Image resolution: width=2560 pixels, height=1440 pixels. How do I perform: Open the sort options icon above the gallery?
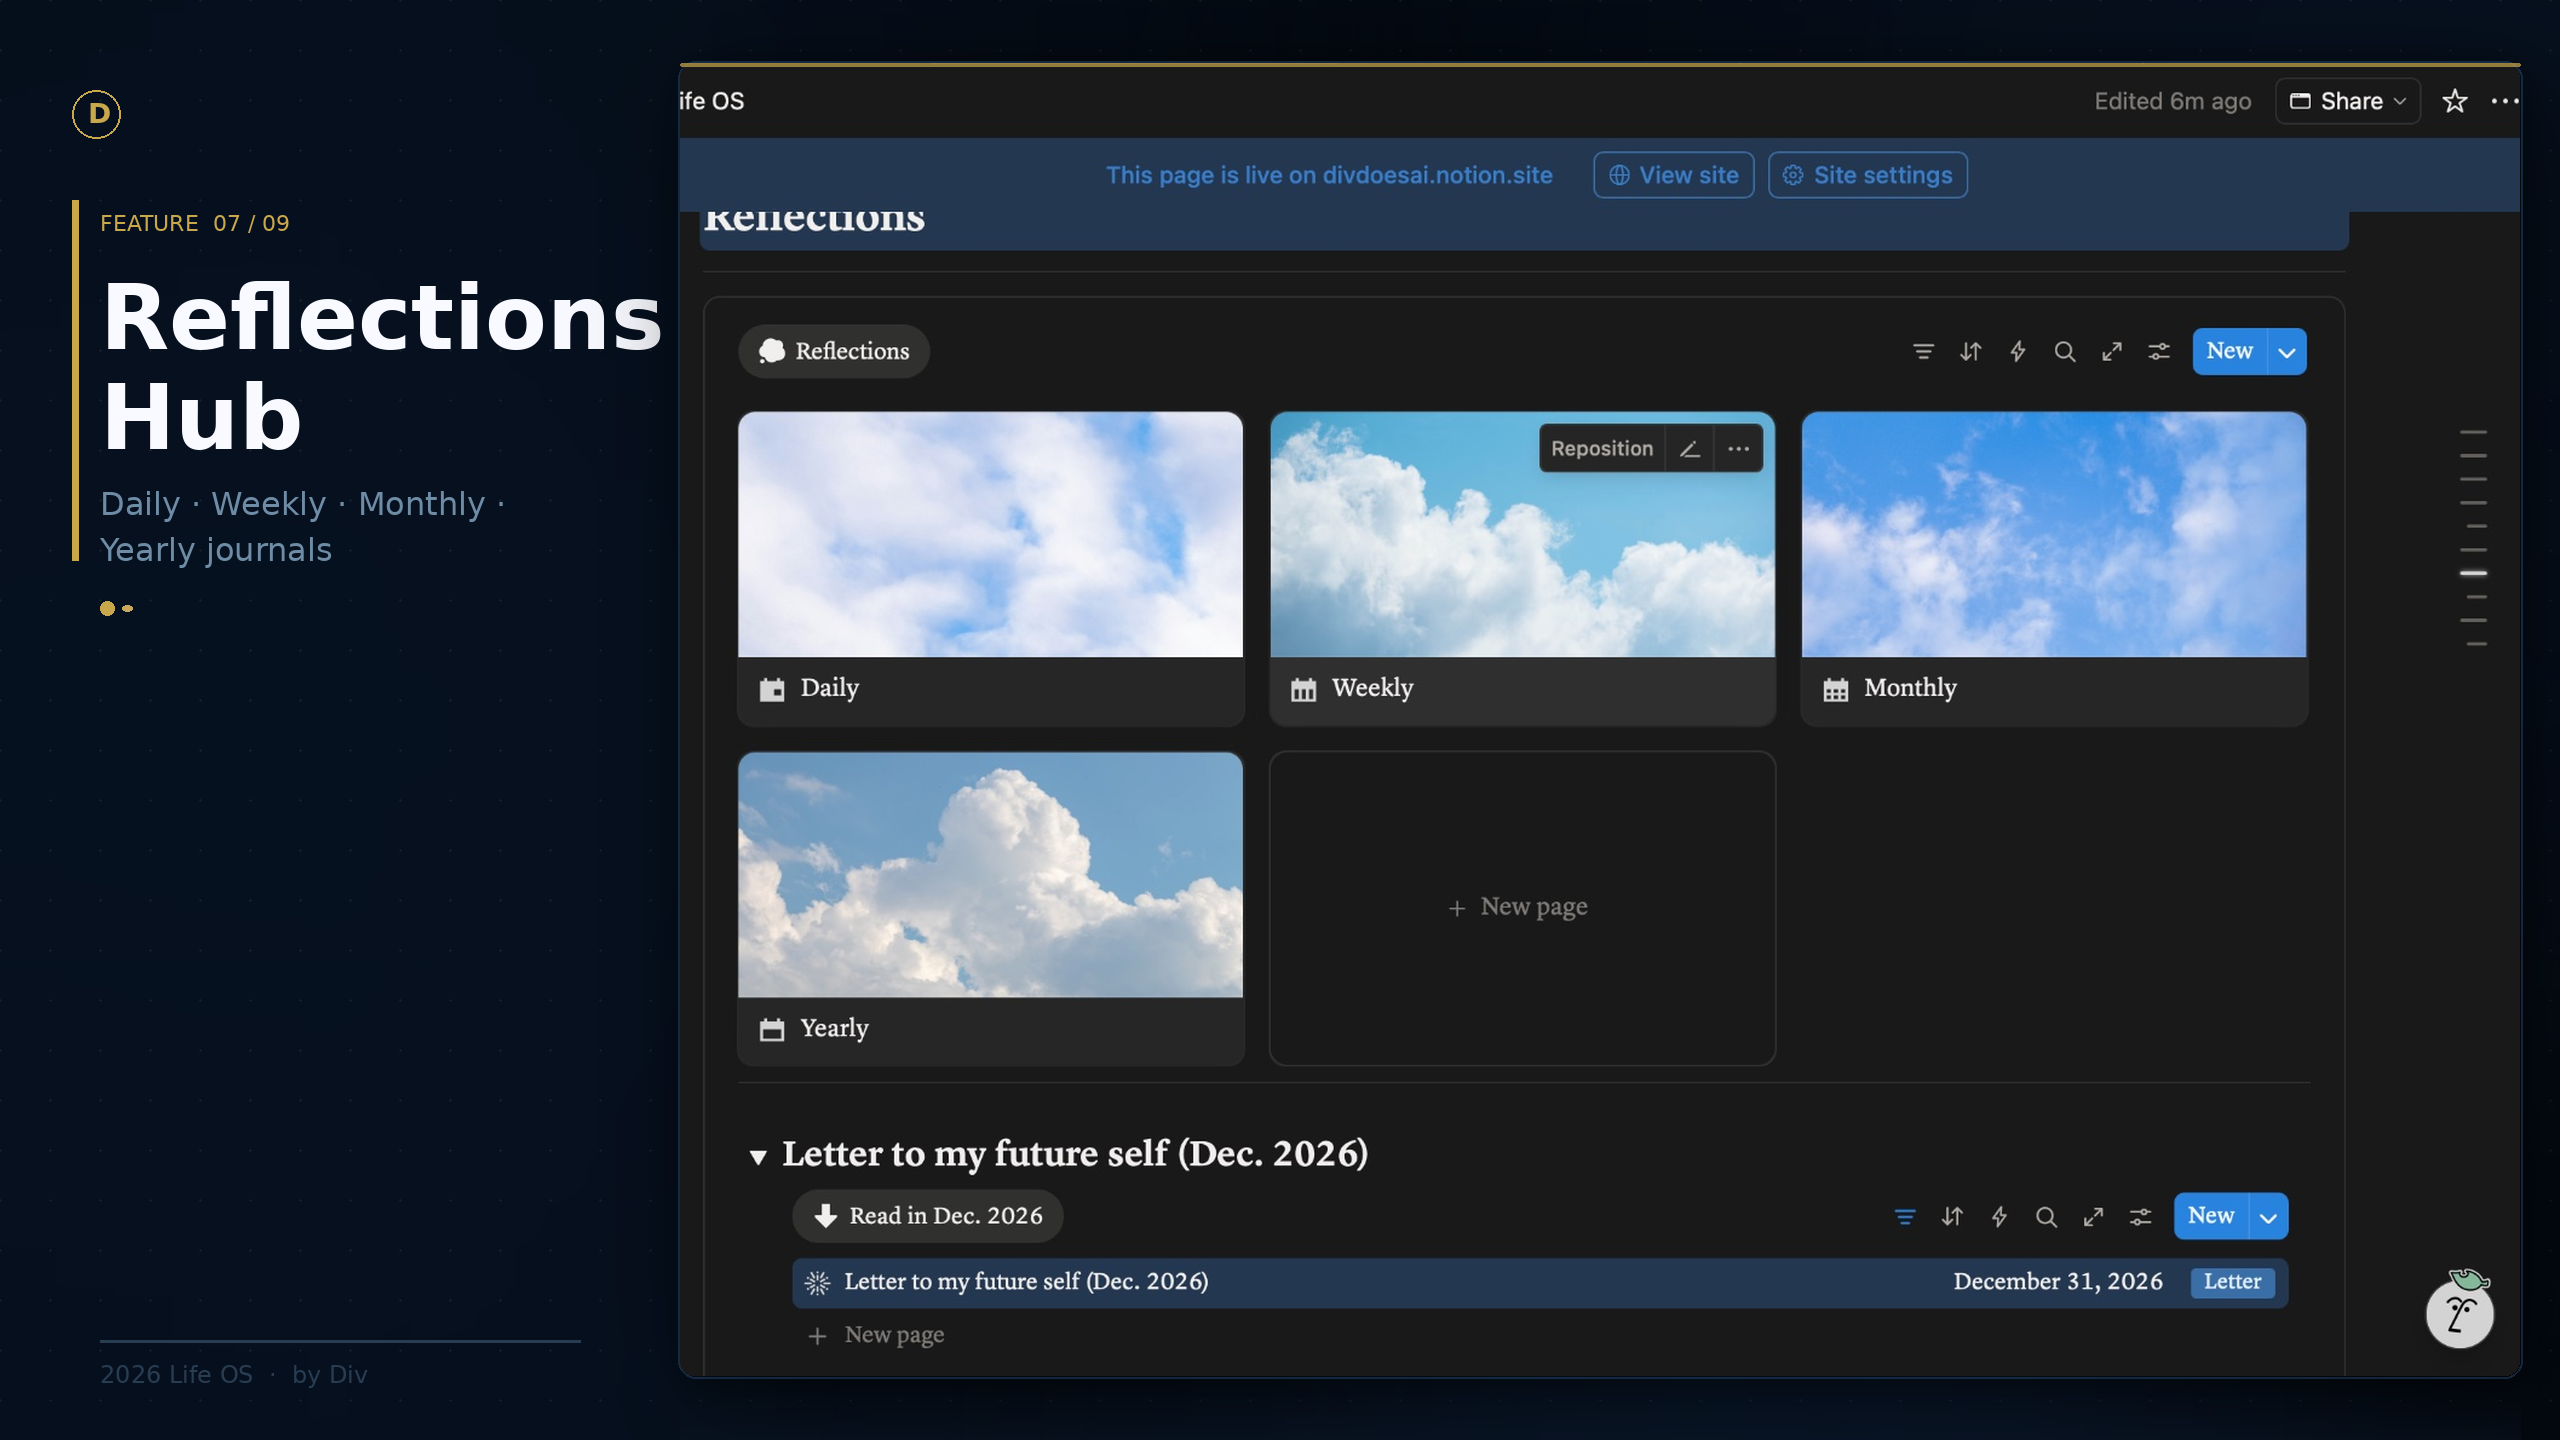pos(1969,351)
